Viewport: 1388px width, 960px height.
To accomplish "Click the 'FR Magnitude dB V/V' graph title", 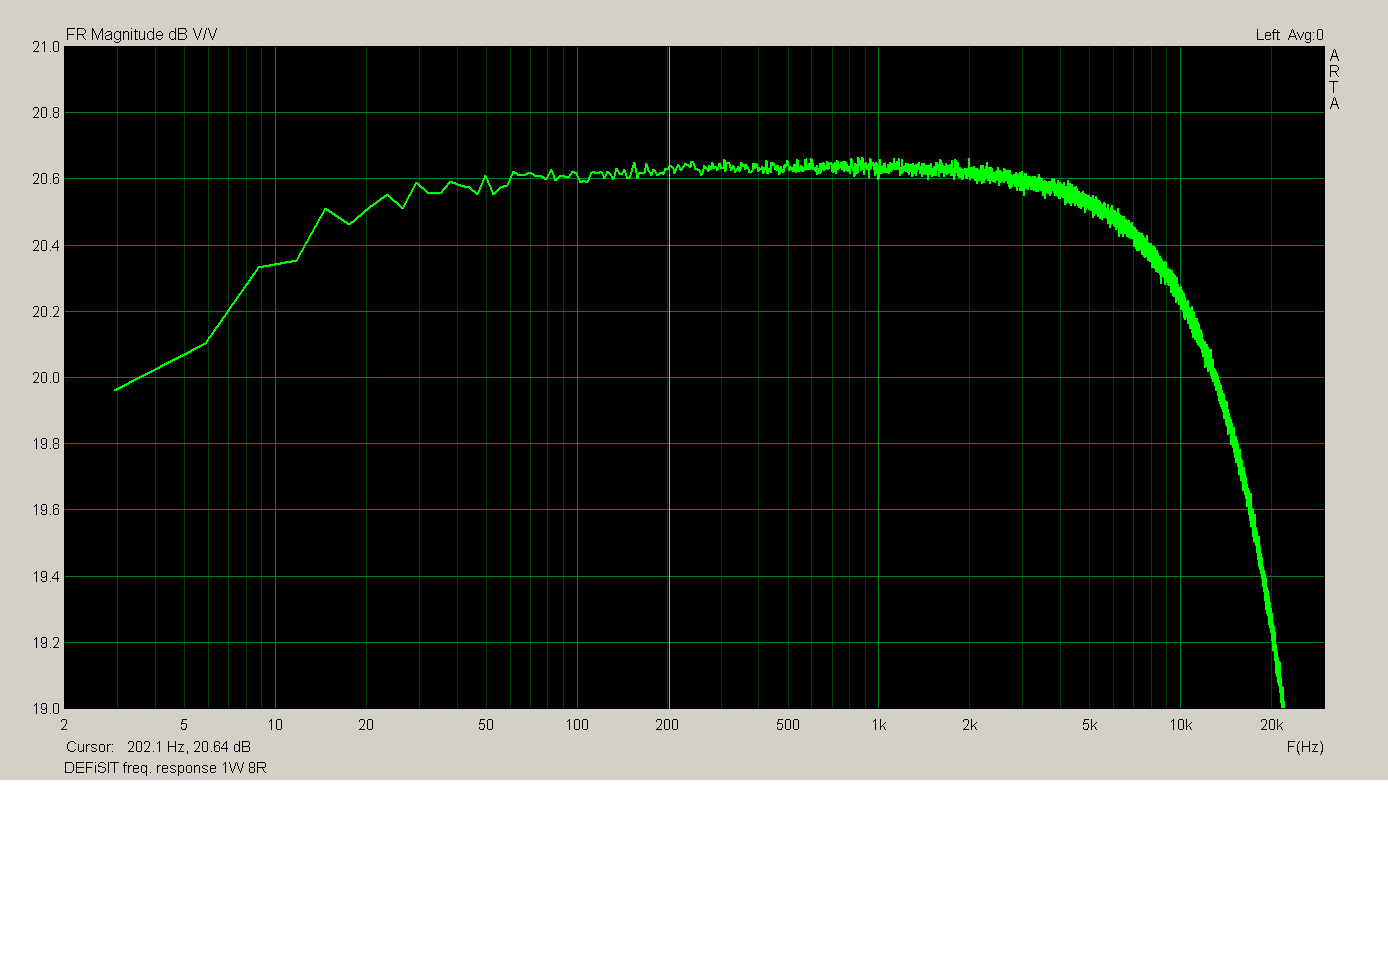I will click(141, 35).
